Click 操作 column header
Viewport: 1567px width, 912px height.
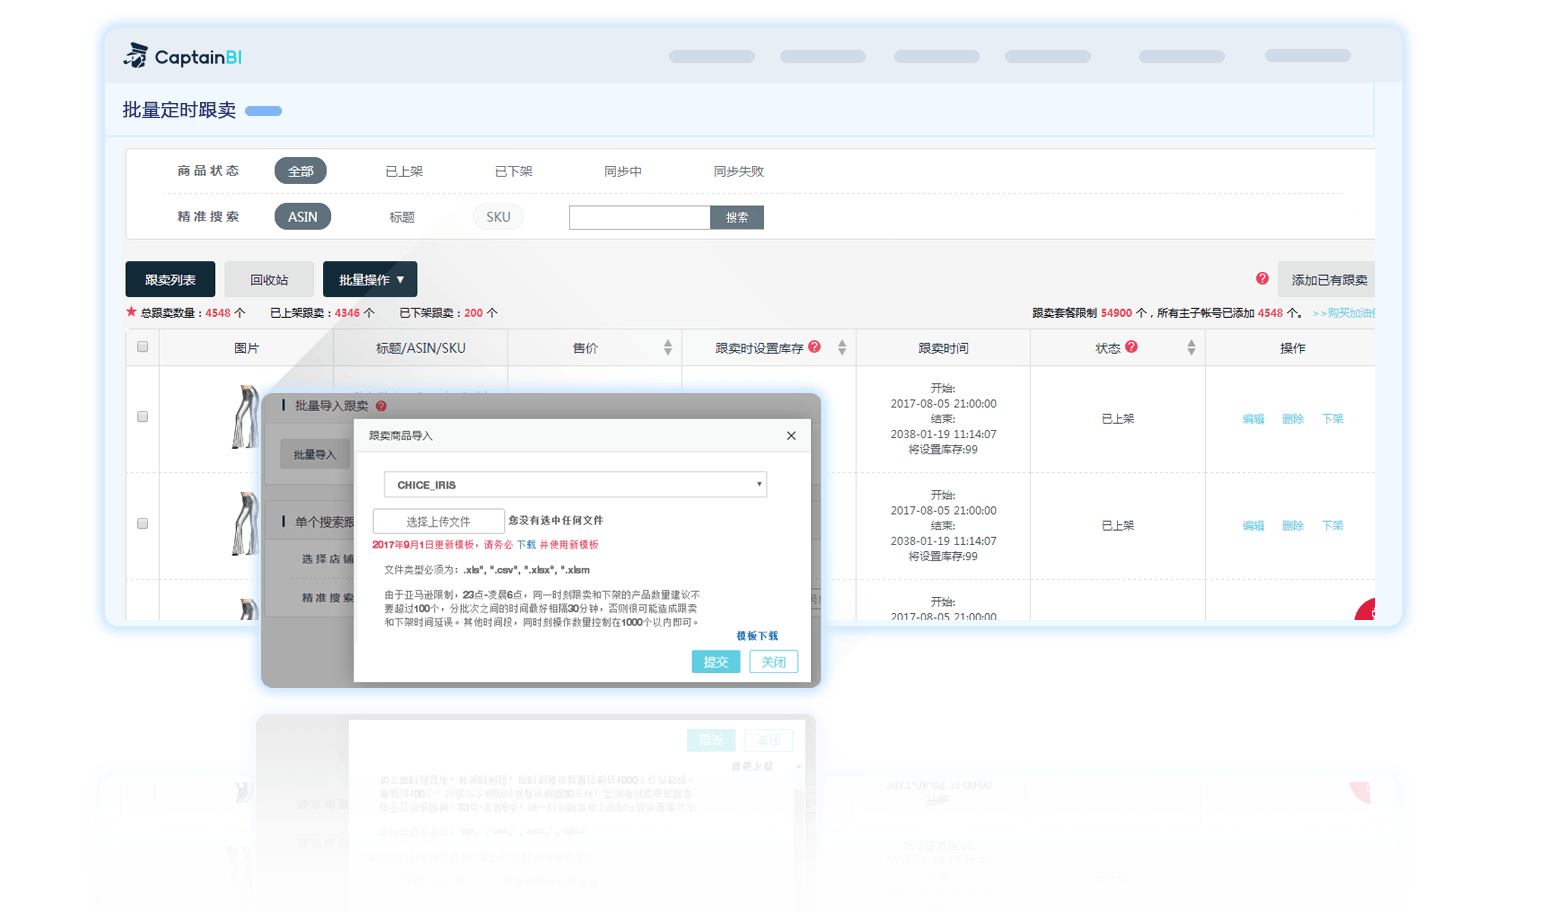point(1293,348)
